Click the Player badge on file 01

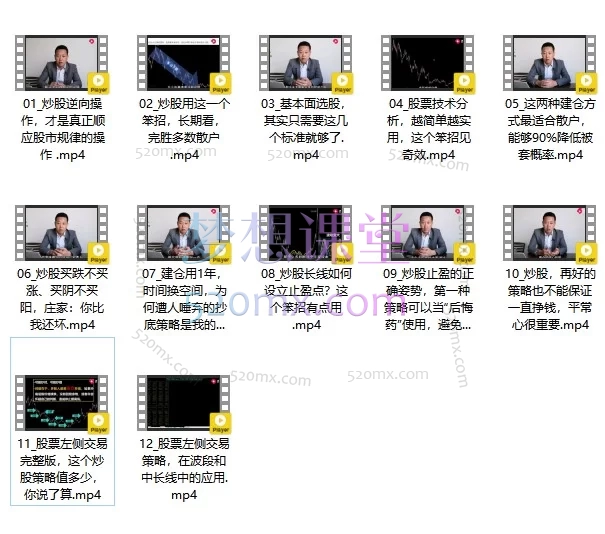coord(98,83)
